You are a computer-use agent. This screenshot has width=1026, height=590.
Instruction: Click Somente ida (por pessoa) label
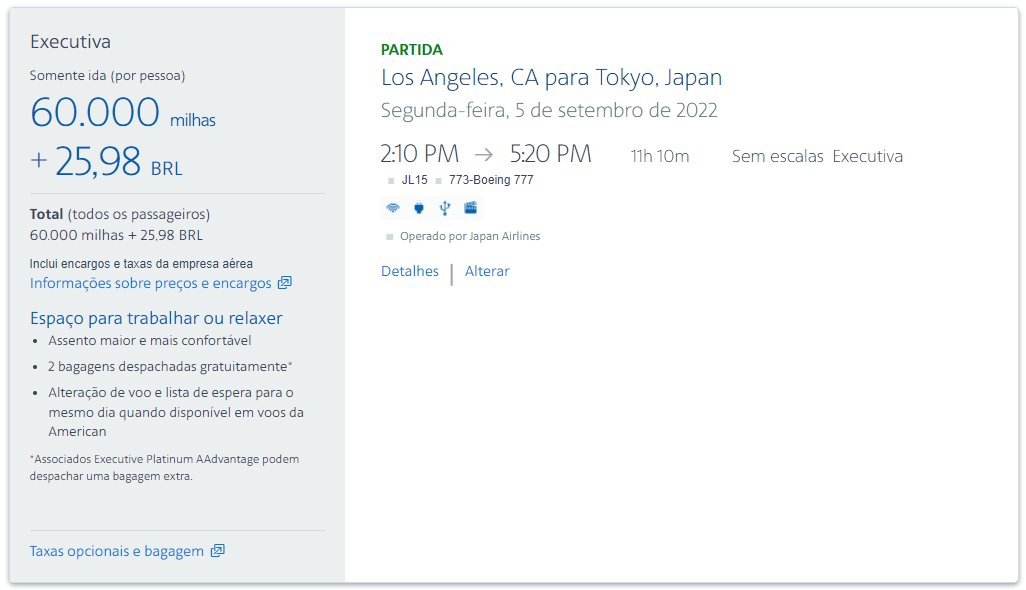(107, 76)
